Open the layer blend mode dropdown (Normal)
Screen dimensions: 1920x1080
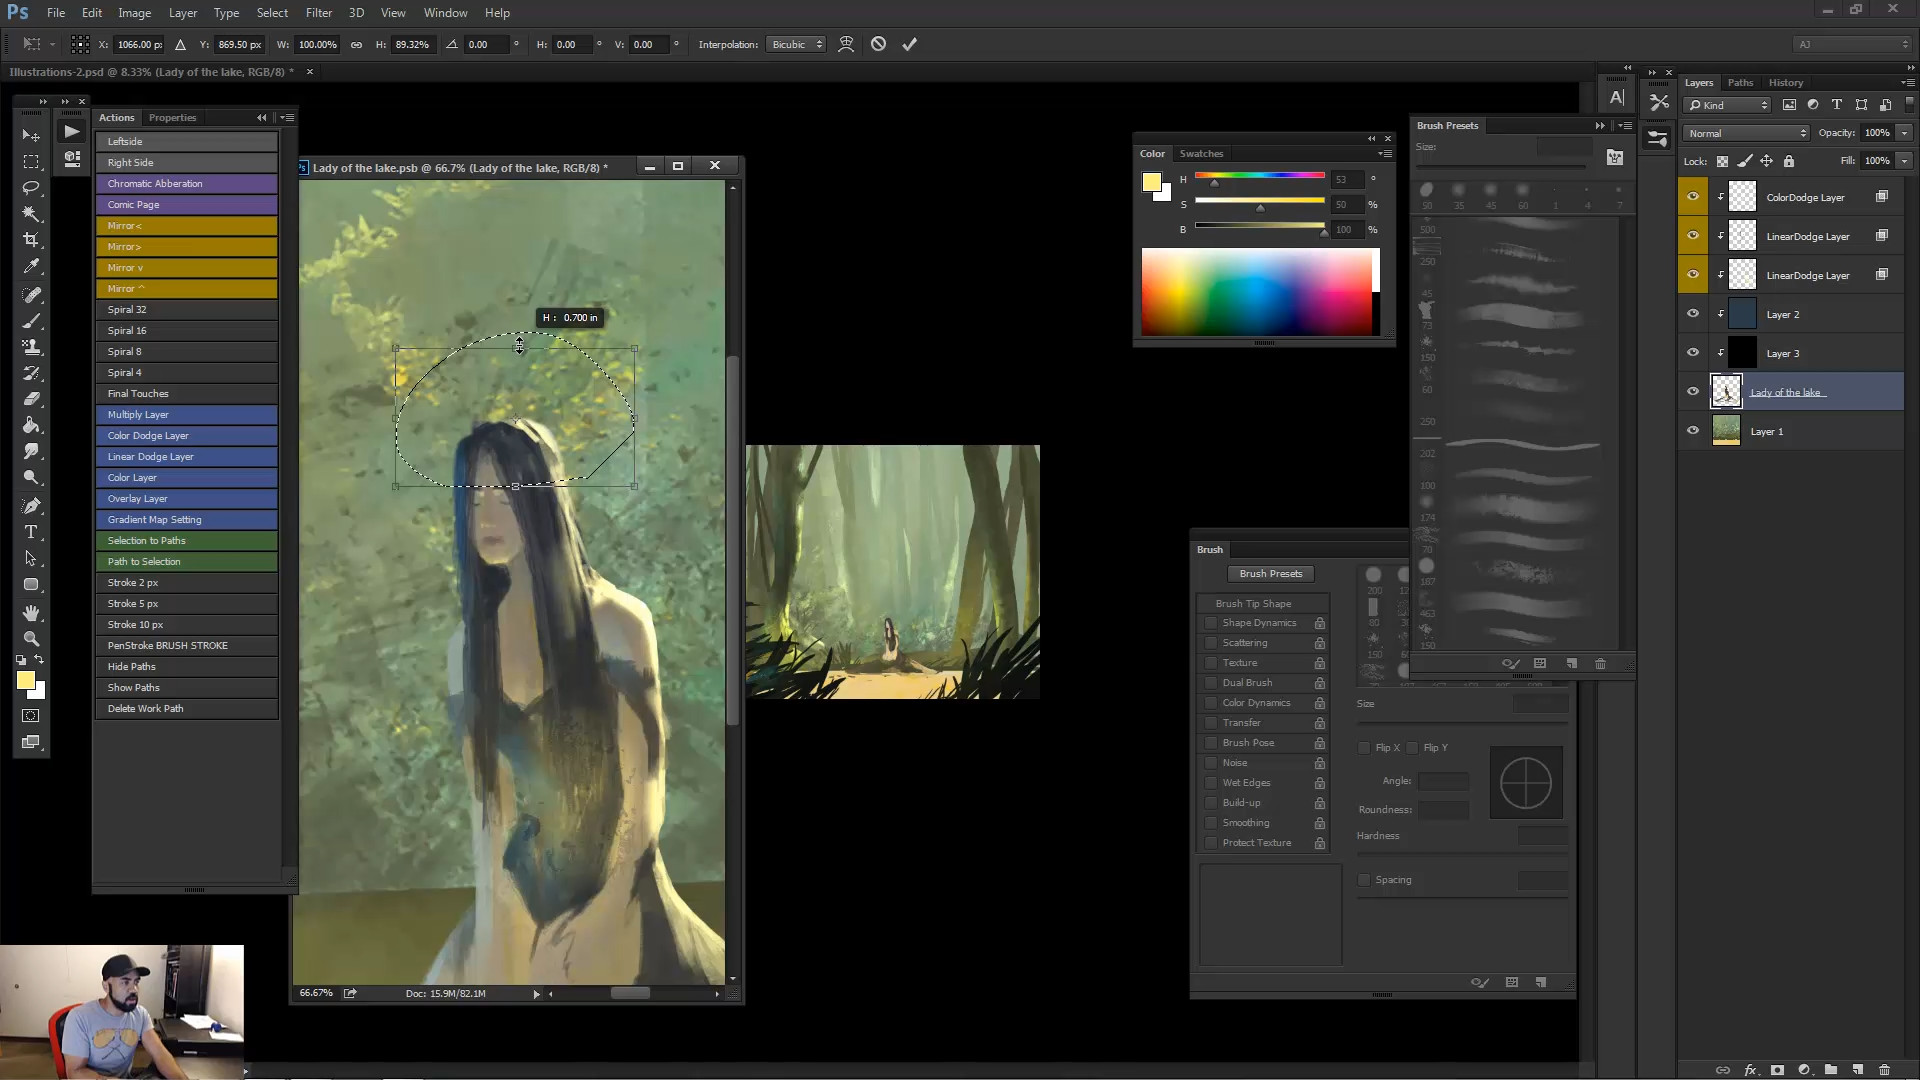1747,133
